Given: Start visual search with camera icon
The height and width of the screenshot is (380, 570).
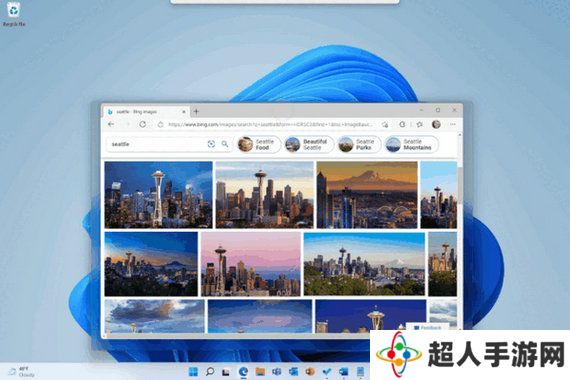Looking at the screenshot, I should click(x=211, y=144).
